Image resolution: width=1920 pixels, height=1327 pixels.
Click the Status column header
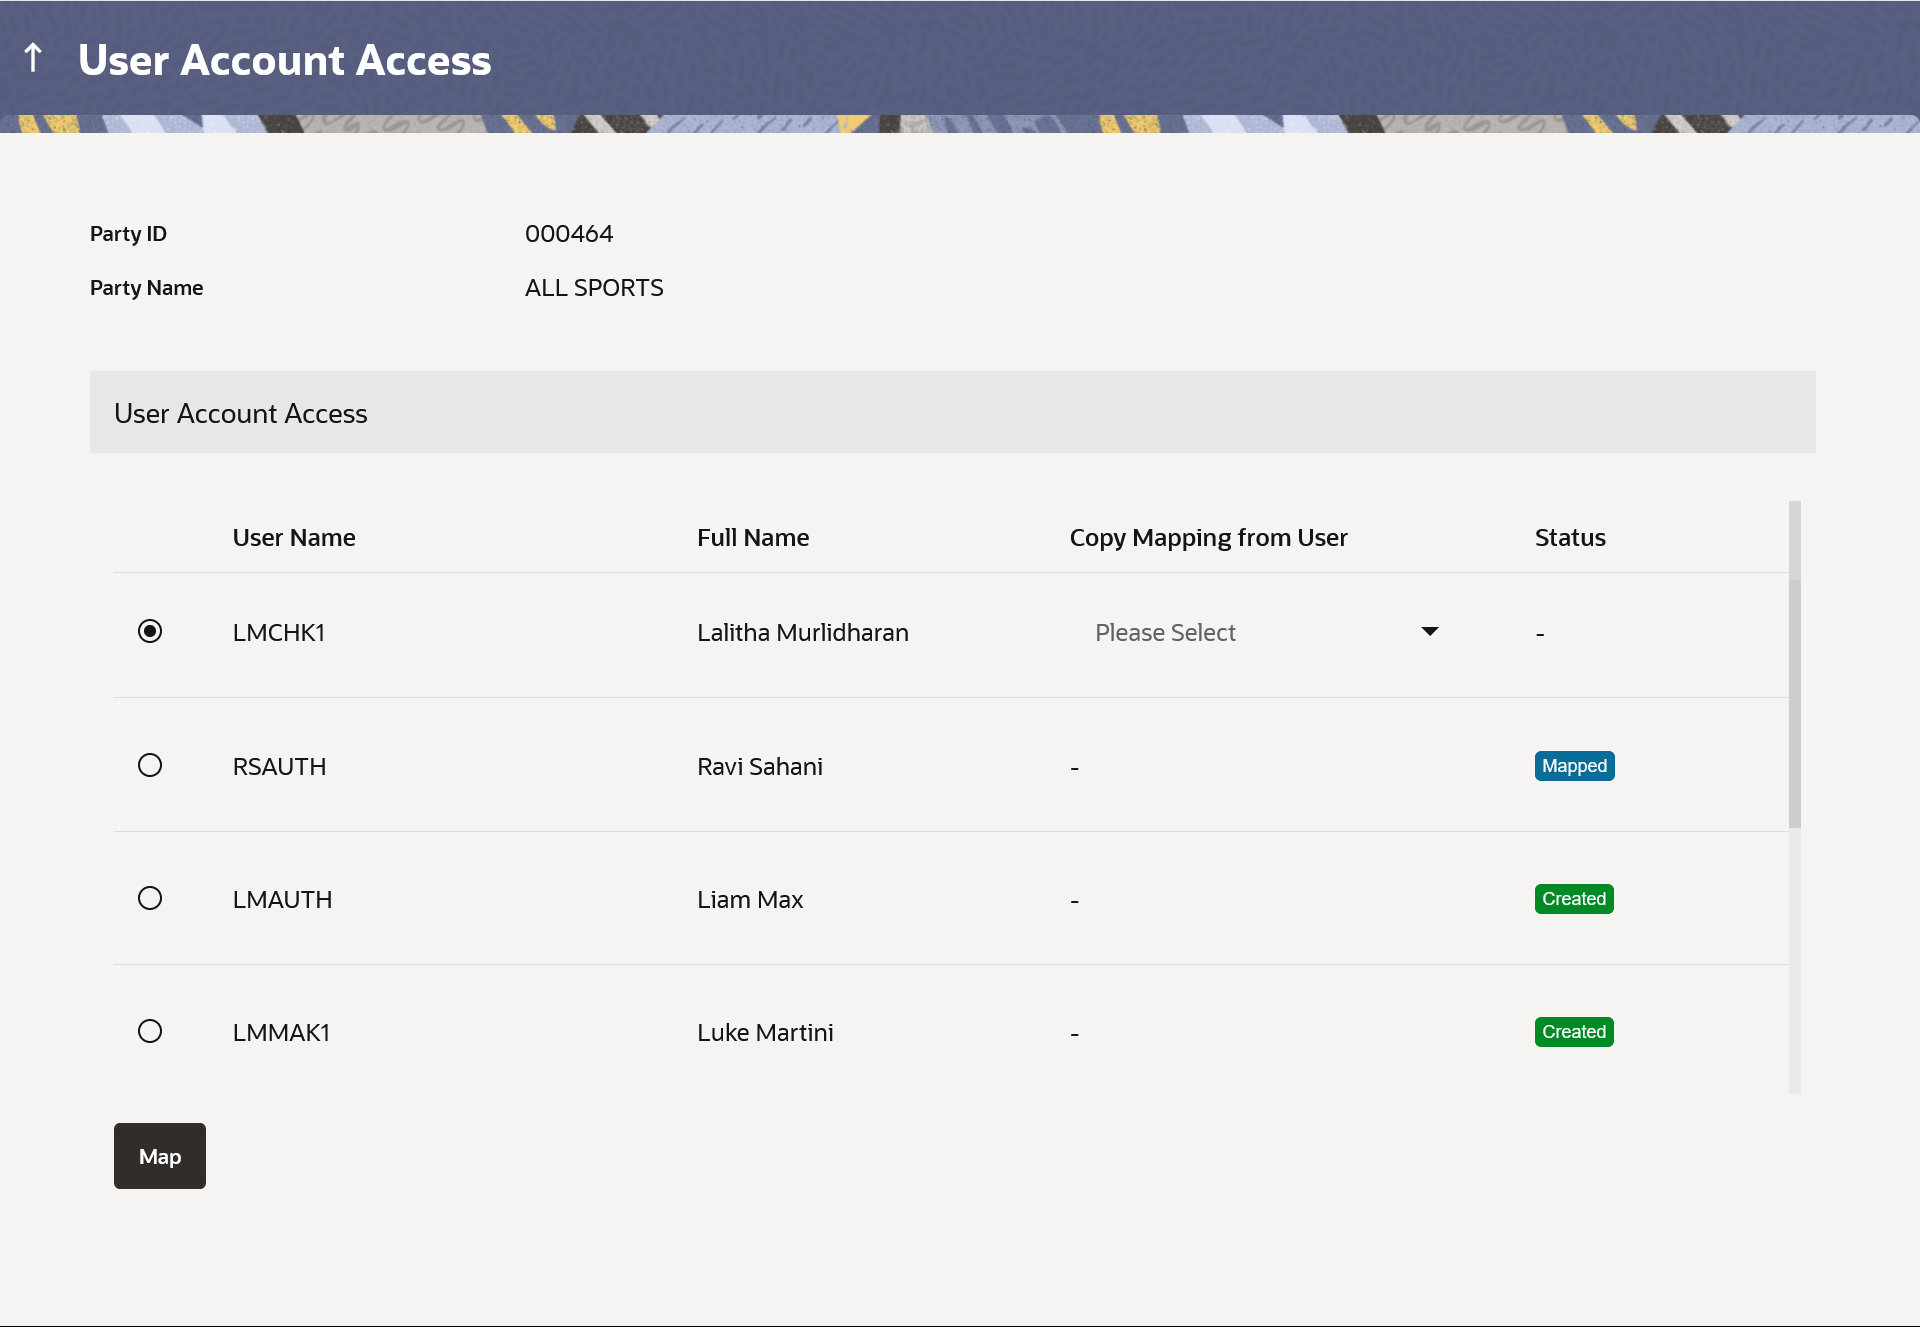[x=1570, y=538]
